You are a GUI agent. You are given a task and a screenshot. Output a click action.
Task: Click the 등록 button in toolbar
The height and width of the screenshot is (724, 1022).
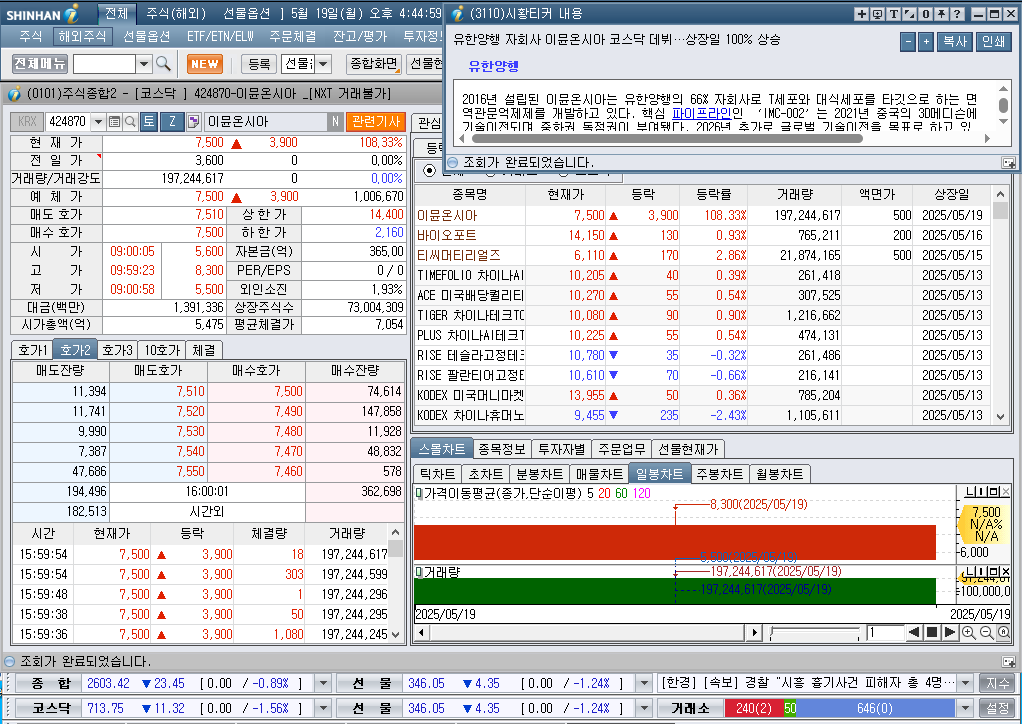(259, 63)
